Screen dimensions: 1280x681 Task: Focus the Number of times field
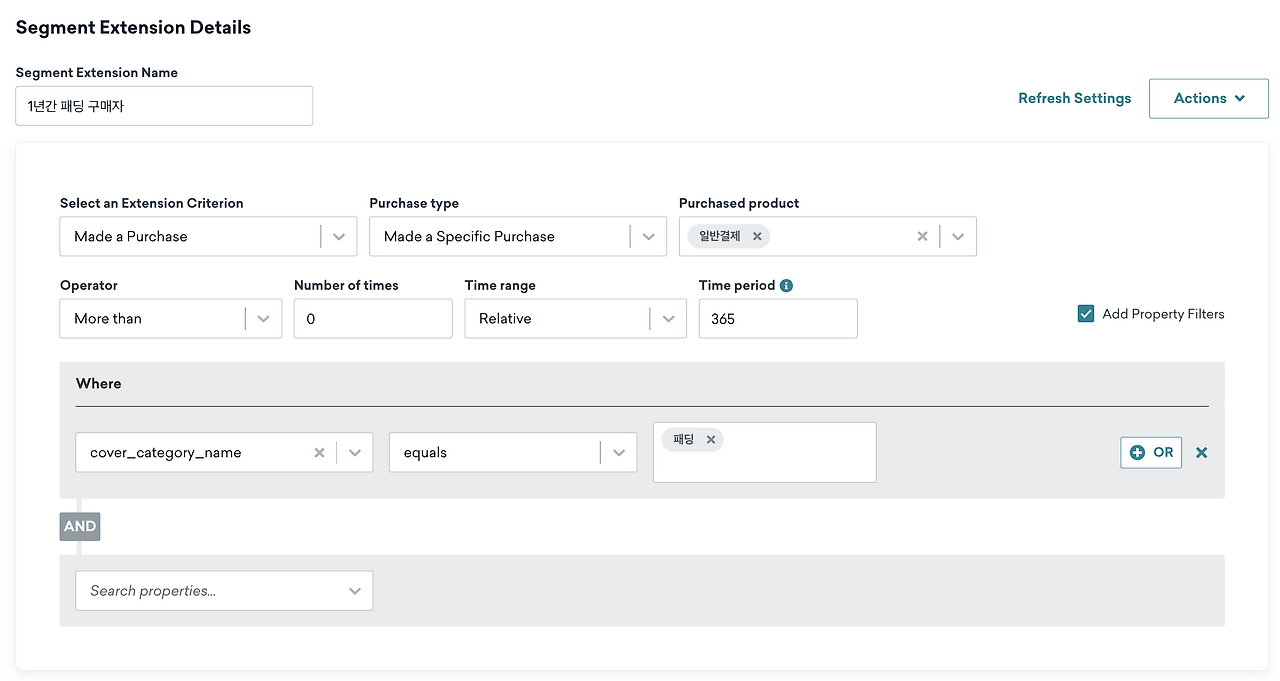[x=373, y=319]
